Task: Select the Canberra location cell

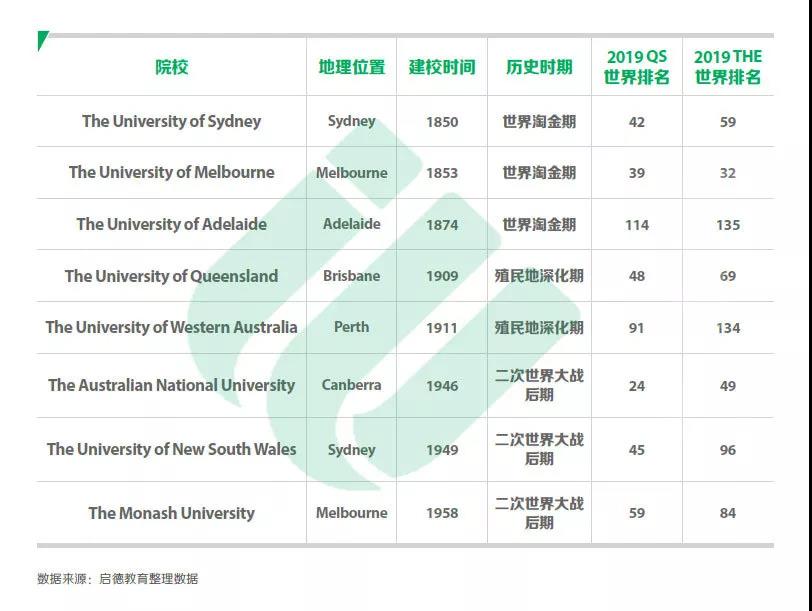Action: pos(351,385)
